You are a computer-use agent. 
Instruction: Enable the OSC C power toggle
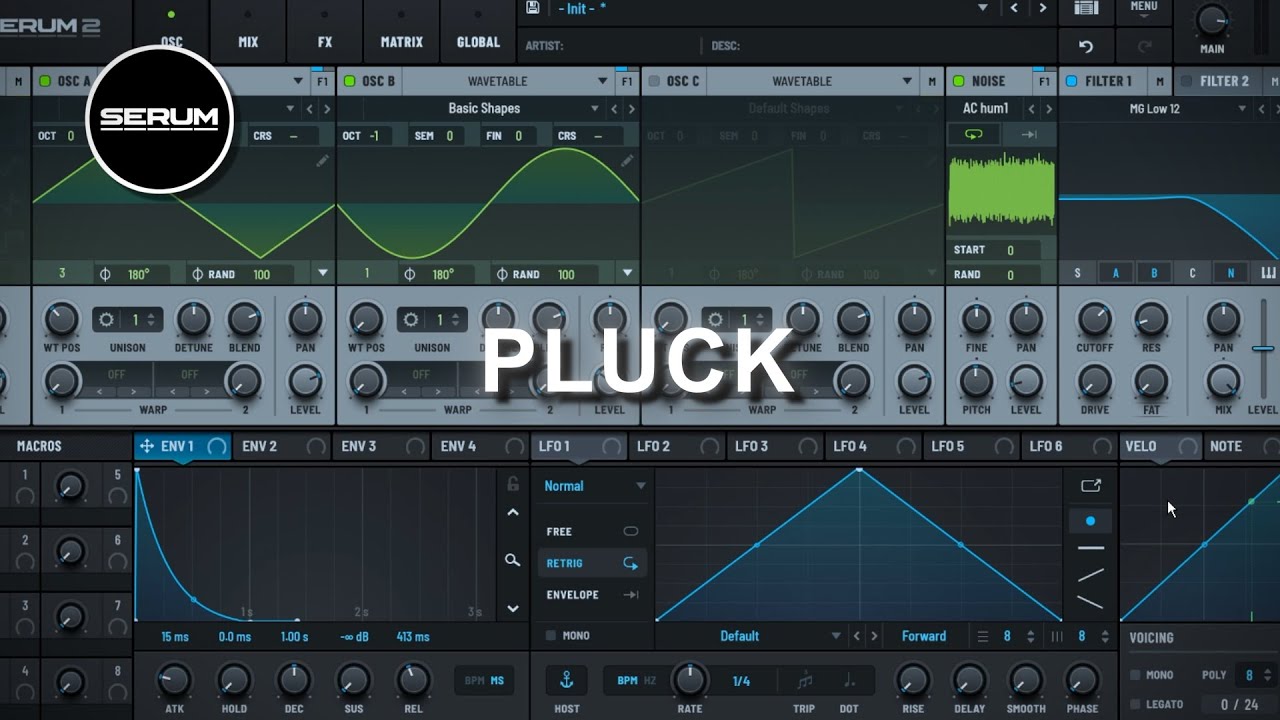click(654, 81)
